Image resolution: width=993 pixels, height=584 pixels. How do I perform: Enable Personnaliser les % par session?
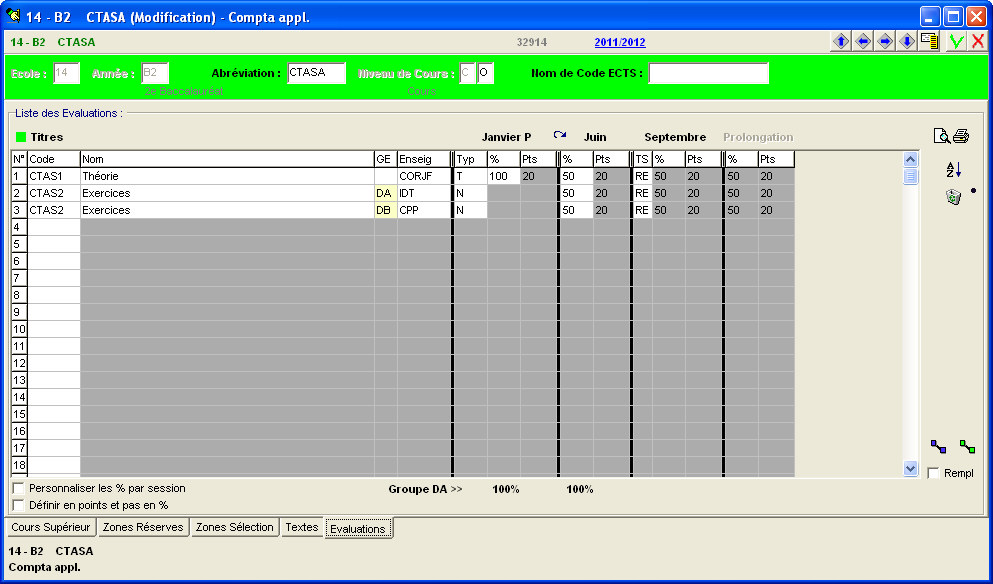coord(18,488)
